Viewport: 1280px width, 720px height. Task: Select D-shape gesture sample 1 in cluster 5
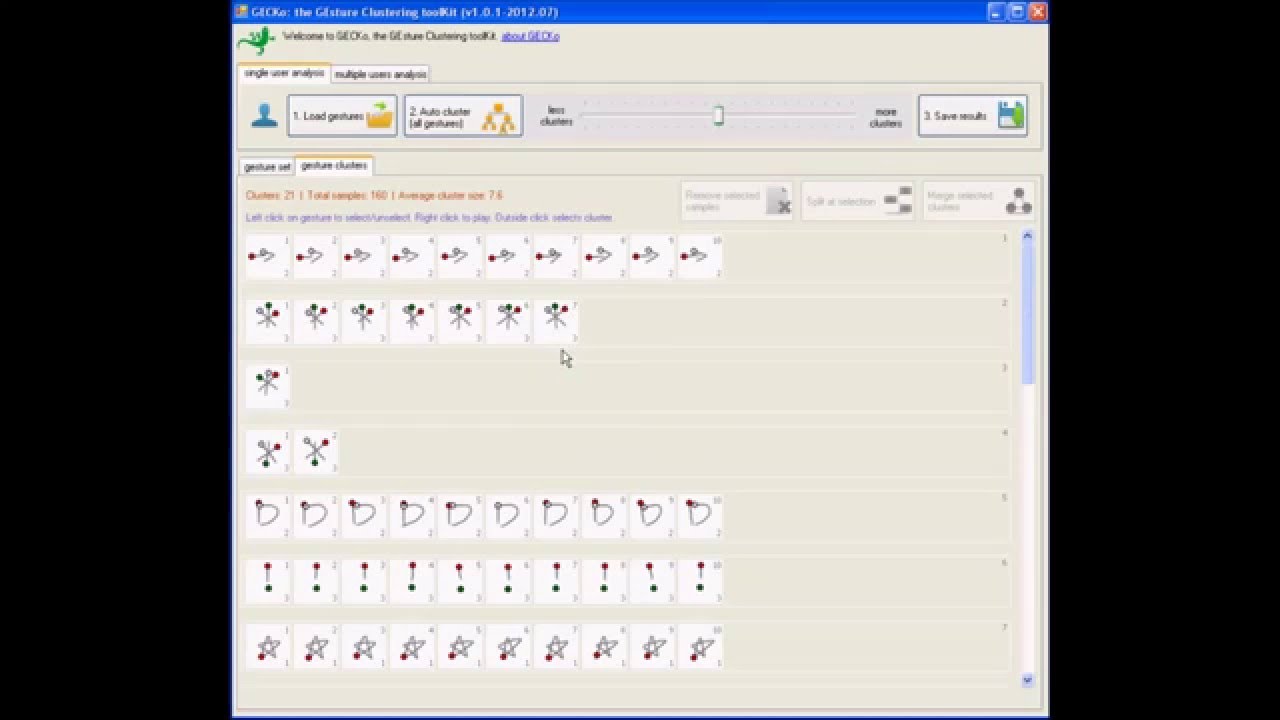(267, 517)
